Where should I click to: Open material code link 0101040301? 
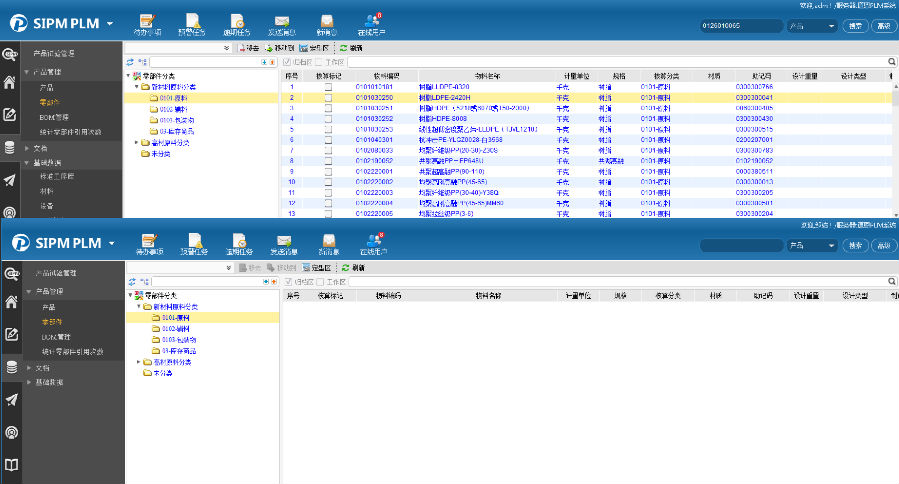coord(373,139)
